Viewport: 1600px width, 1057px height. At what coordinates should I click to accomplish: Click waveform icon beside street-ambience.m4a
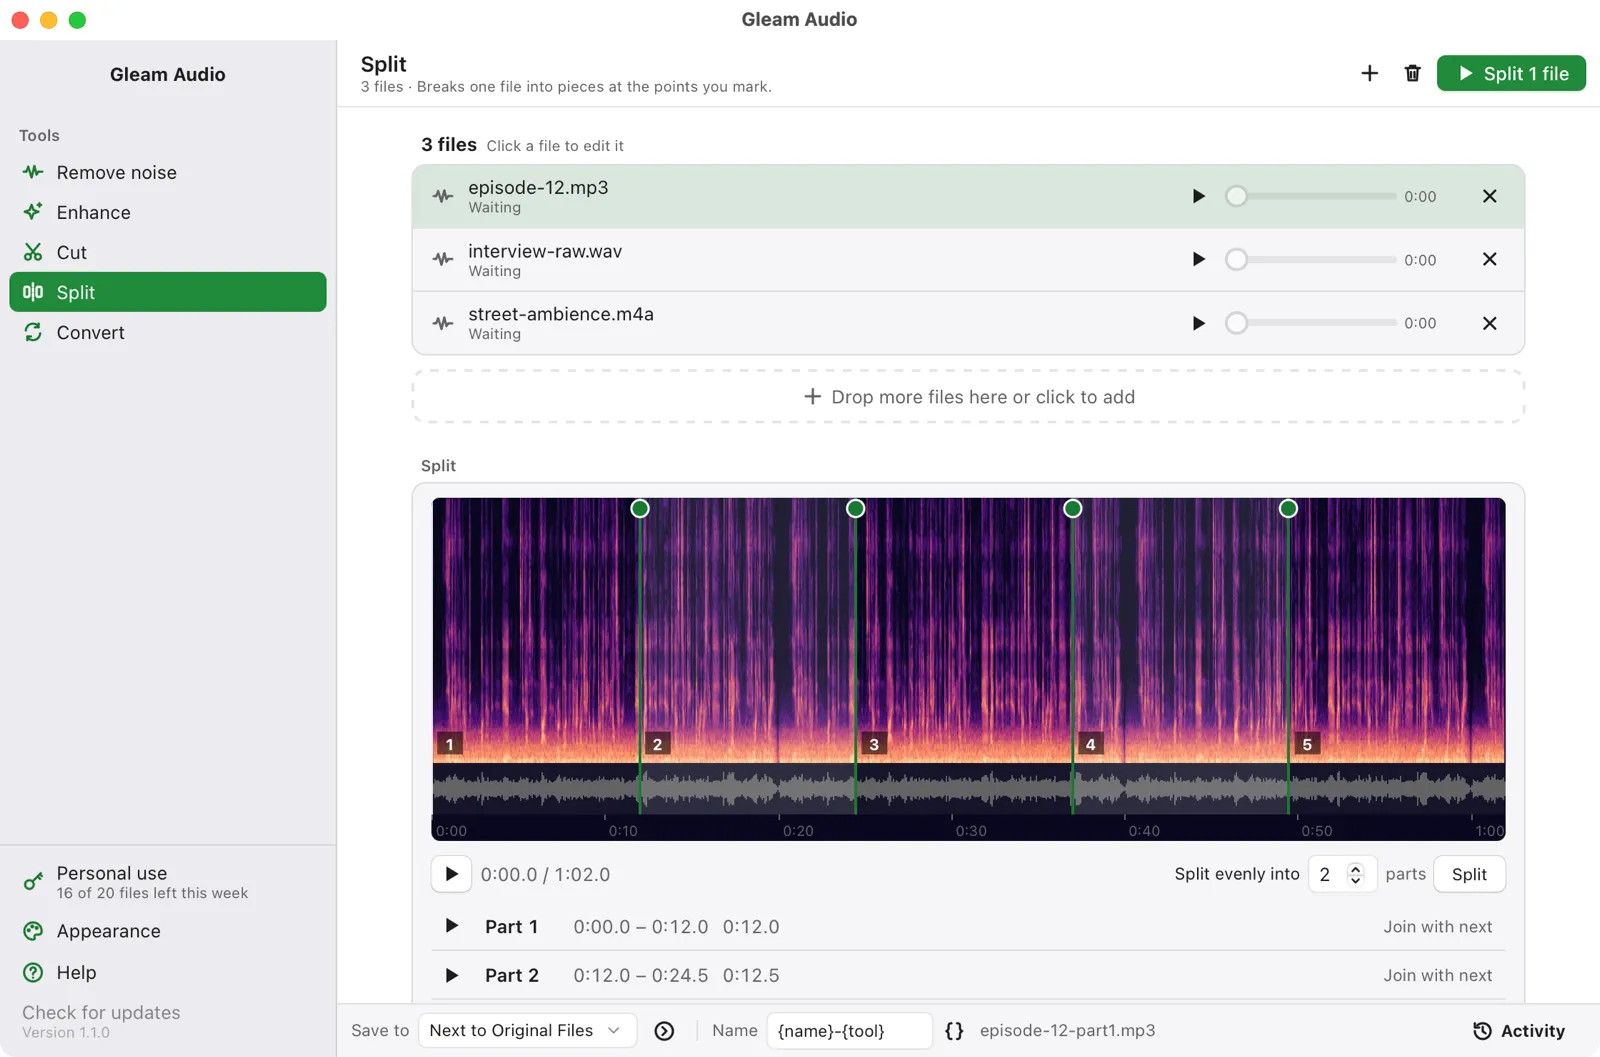point(443,323)
